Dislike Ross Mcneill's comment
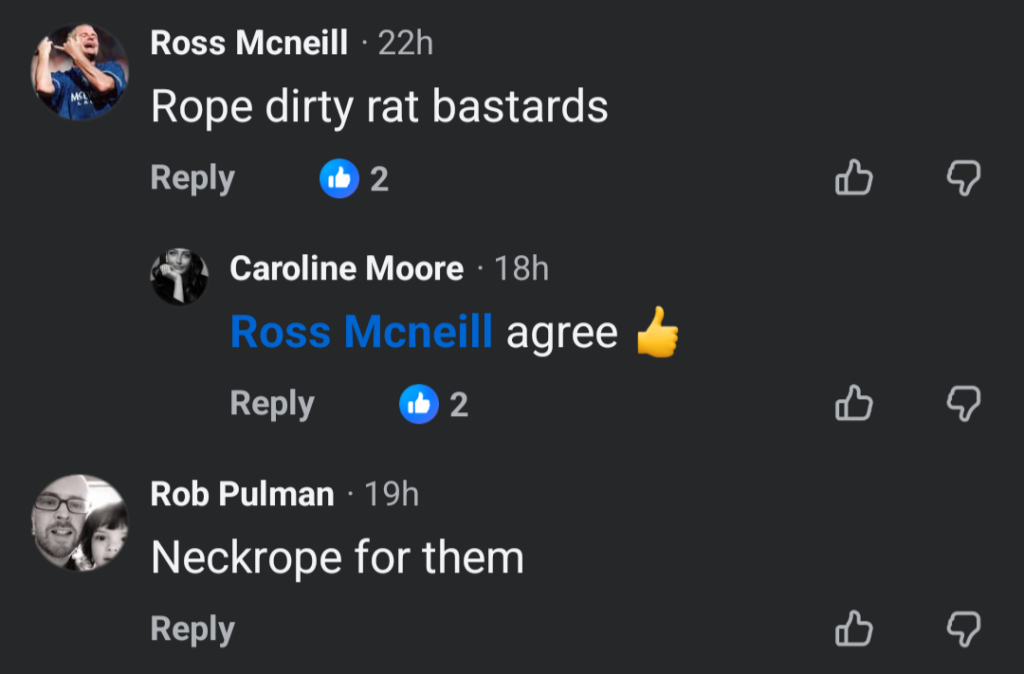 click(963, 180)
